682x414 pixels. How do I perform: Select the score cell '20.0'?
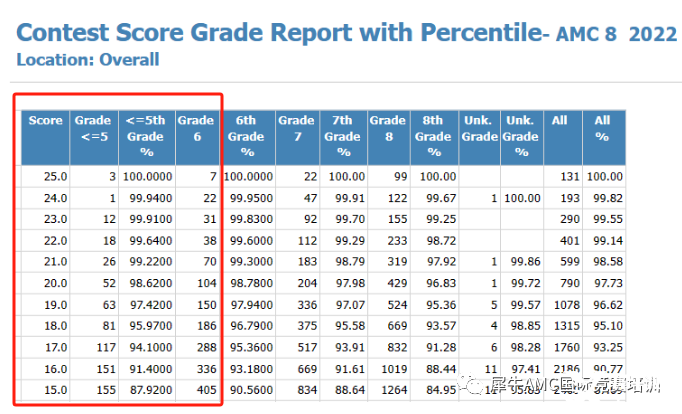click(55, 284)
